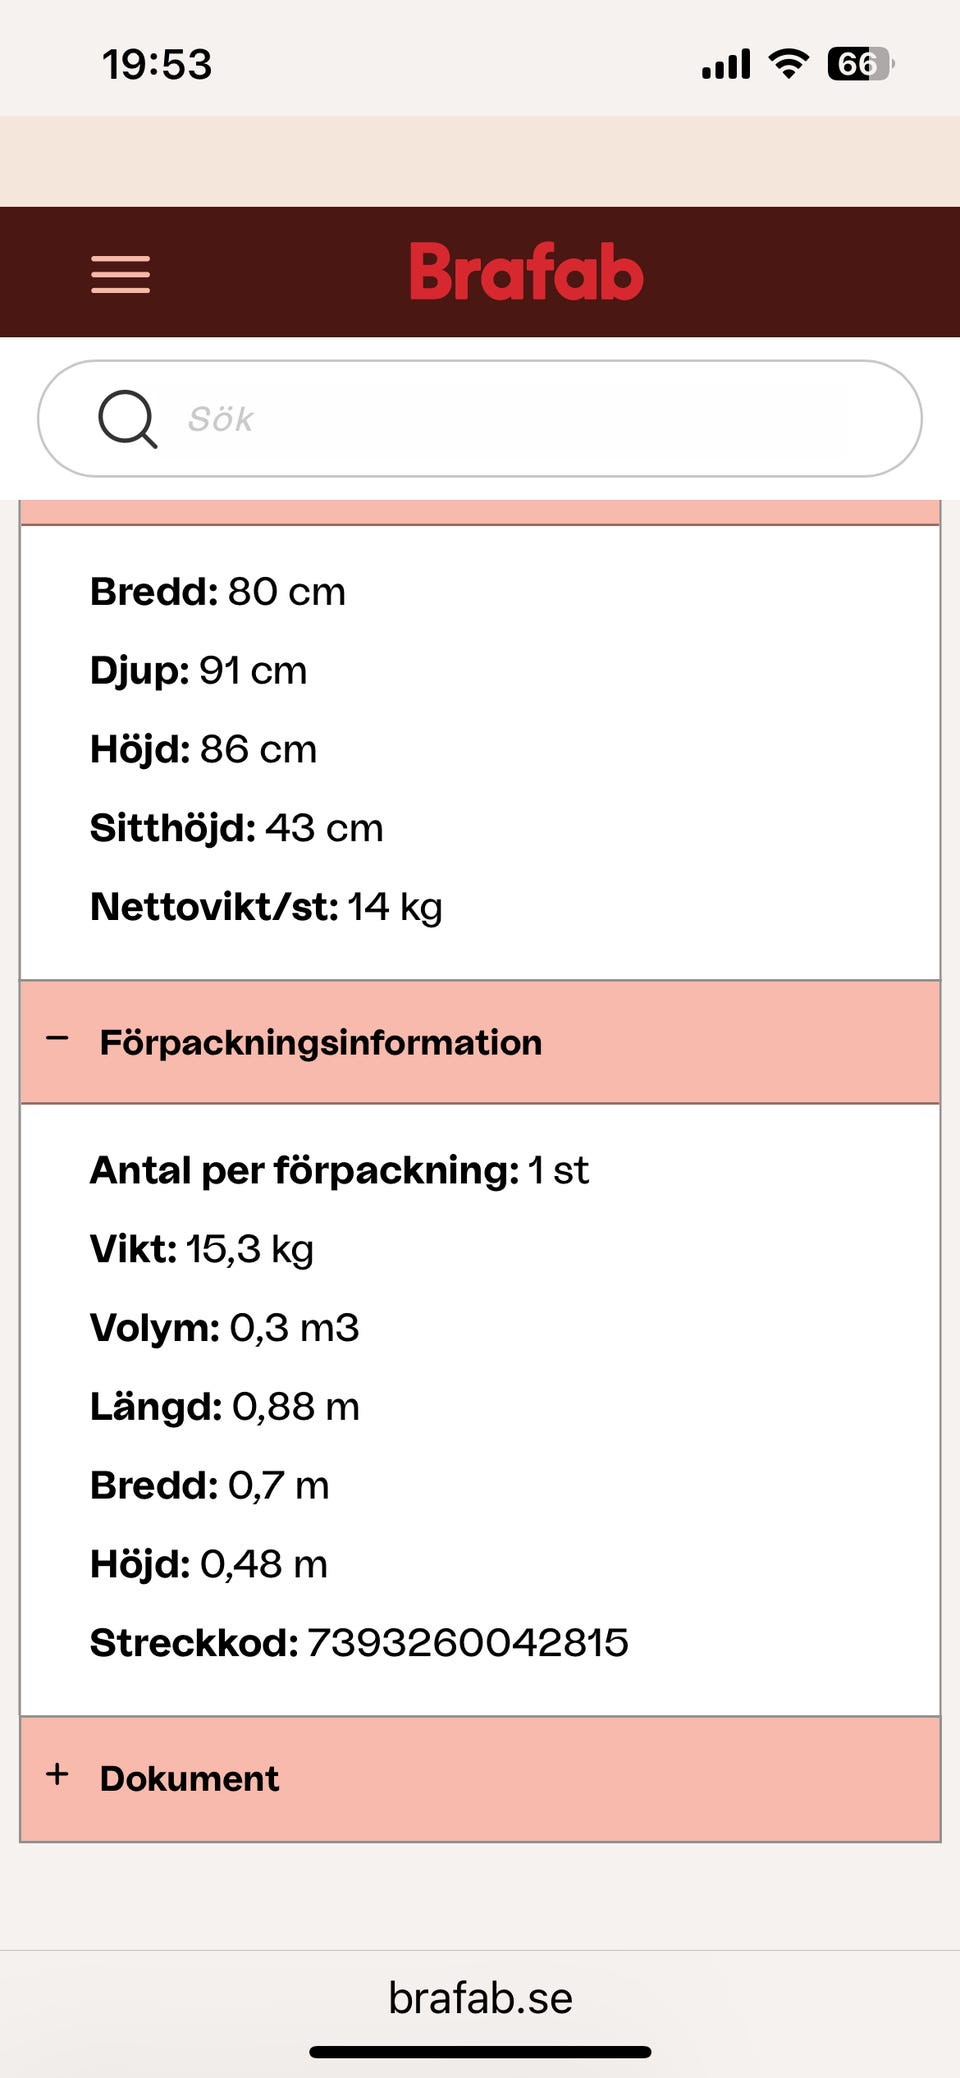
Task: Tap the cellular signal bars icon
Action: [726, 65]
